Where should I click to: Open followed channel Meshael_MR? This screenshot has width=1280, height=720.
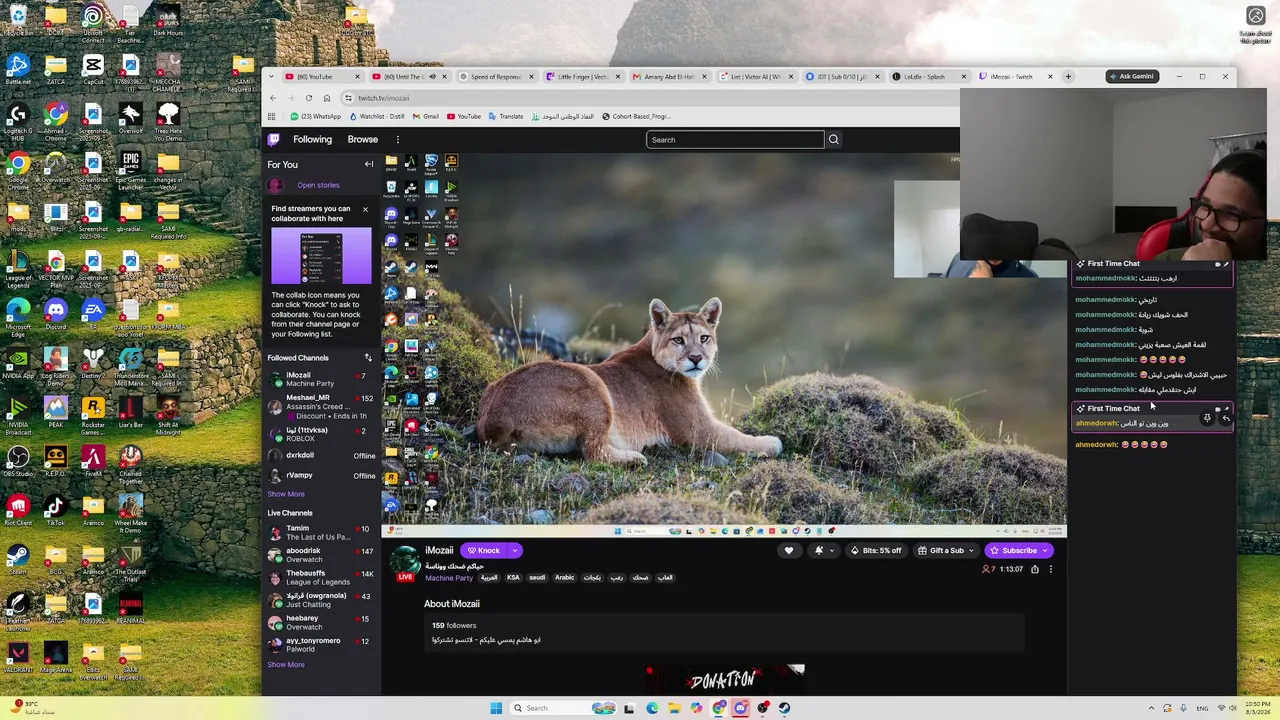tap(321, 406)
